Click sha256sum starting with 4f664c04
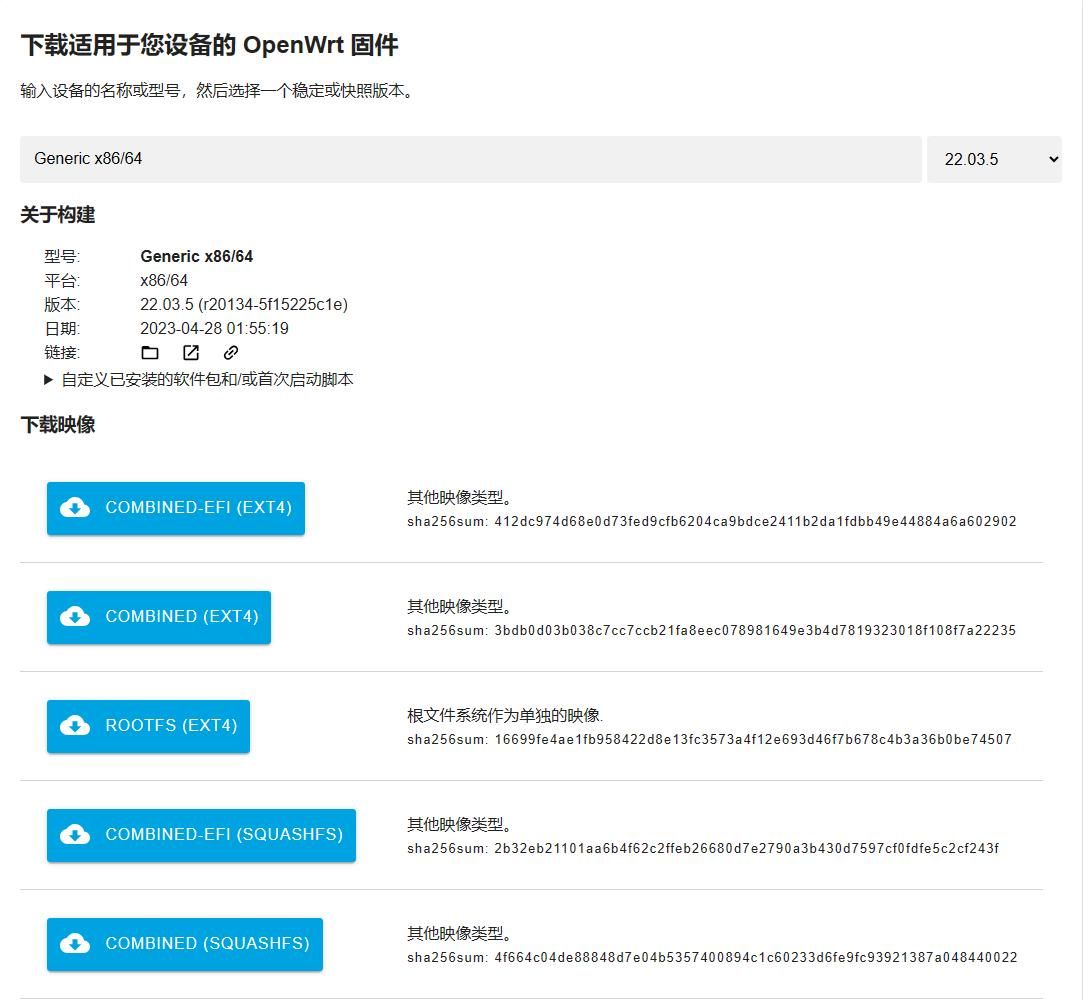The image size is (1083, 1000). (x=712, y=958)
